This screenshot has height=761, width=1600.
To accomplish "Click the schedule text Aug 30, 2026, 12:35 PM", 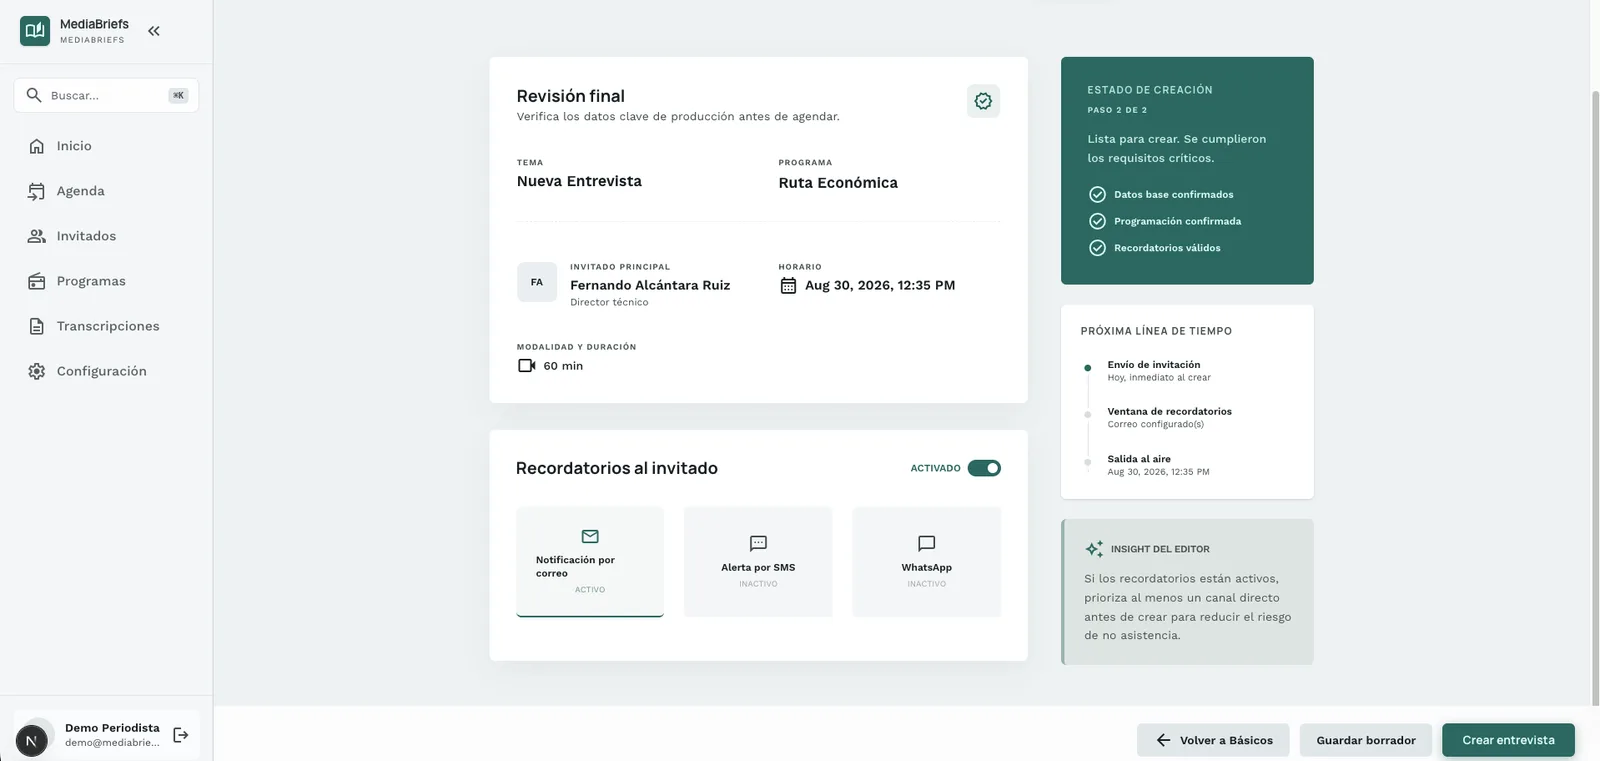I will click(880, 285).
